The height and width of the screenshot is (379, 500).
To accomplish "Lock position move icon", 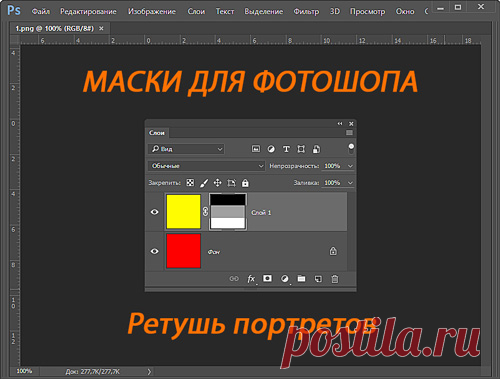I will click(217, 183).
